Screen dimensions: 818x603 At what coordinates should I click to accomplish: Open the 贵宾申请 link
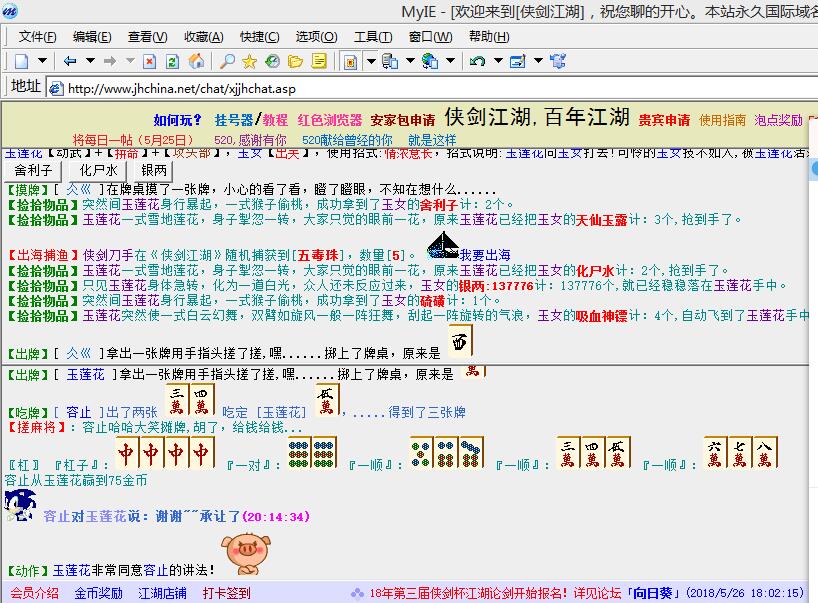point(664,120)
